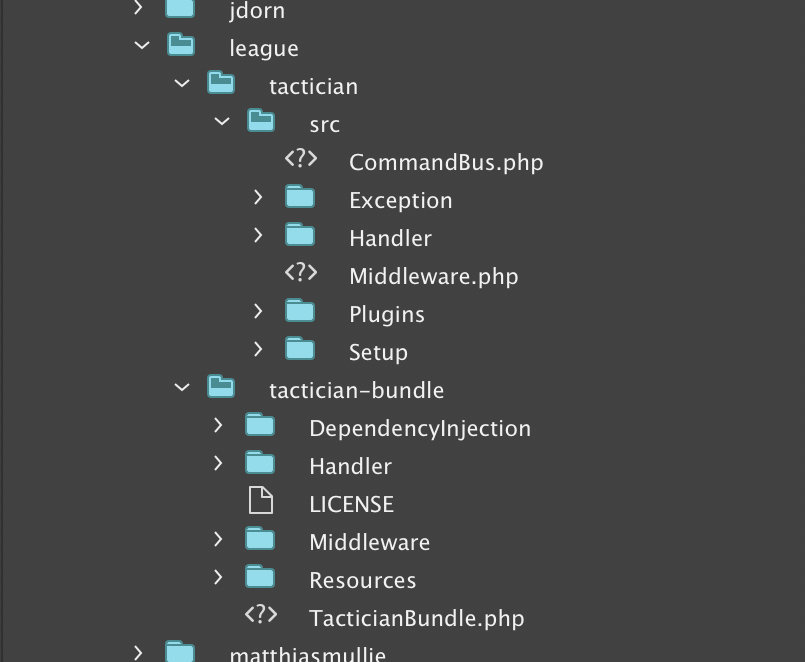Select the Middleware.php file name
The image size is (805, 662).
[x=433, y=276]
